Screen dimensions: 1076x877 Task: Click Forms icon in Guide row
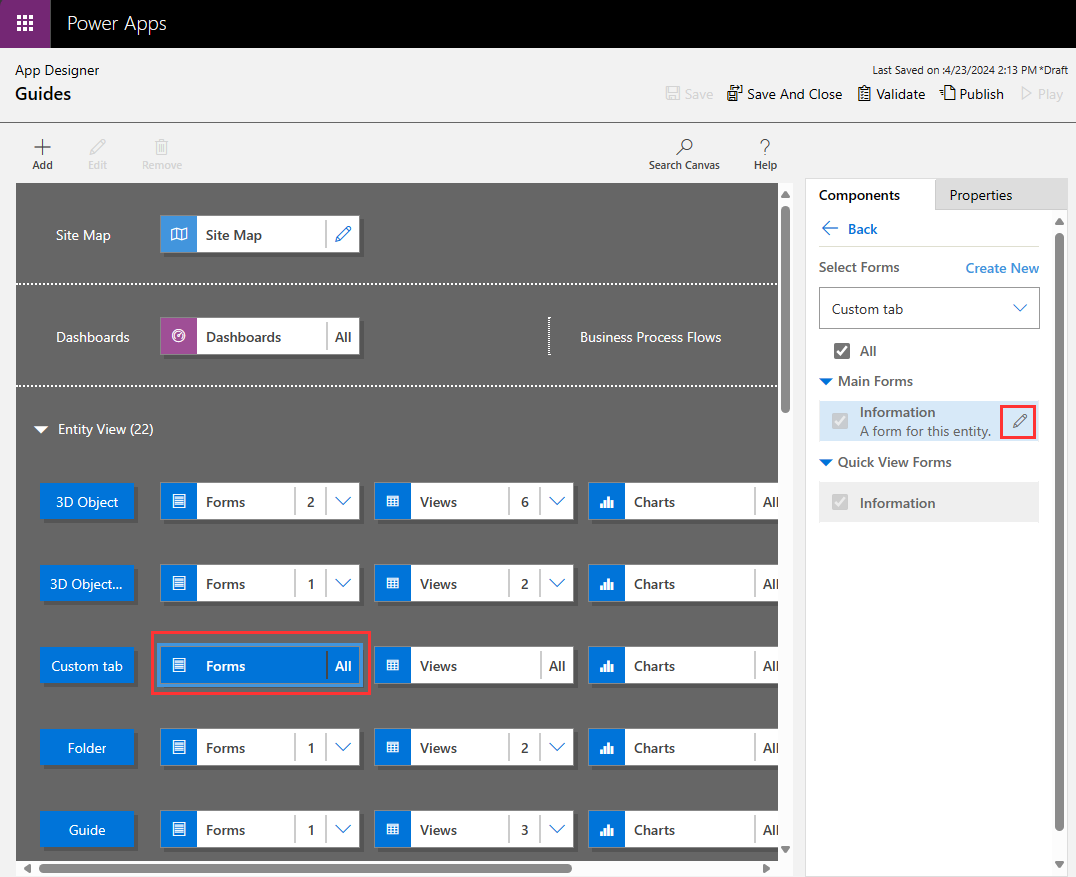pos(179,828)
